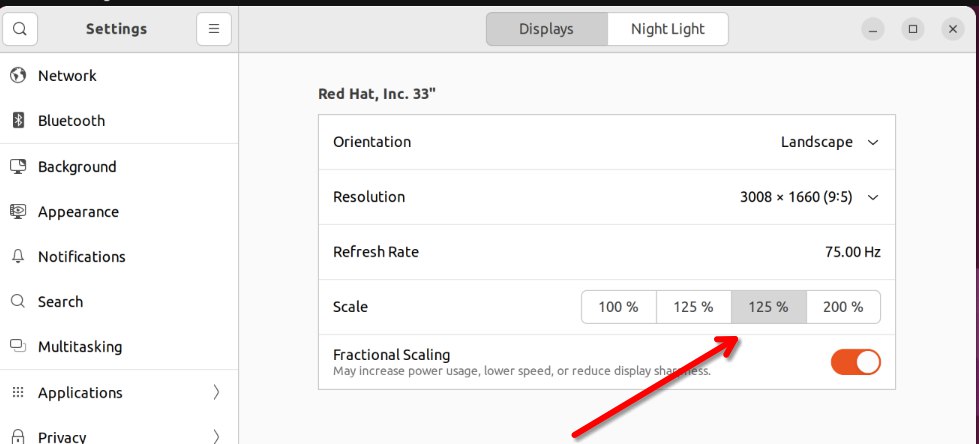
Task: Open the Search settings in the sidebar
Action: click(x=60, y=302)
